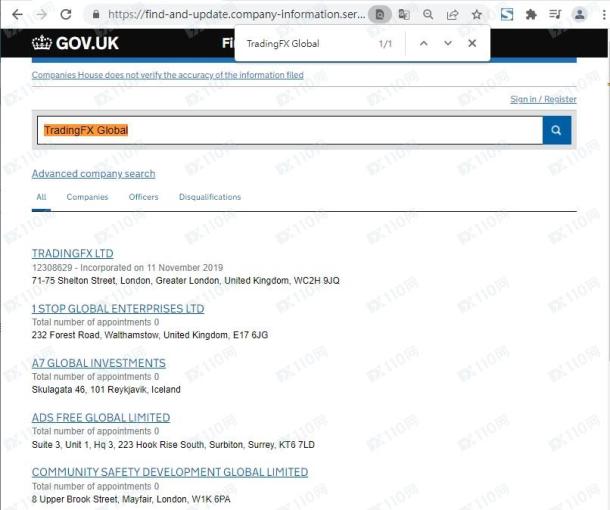Image resolution: width=610 pixels, height=510 pixels.
Task: Click incorporation date text of TRADINGFX LTD
Action: click(151, 268)
